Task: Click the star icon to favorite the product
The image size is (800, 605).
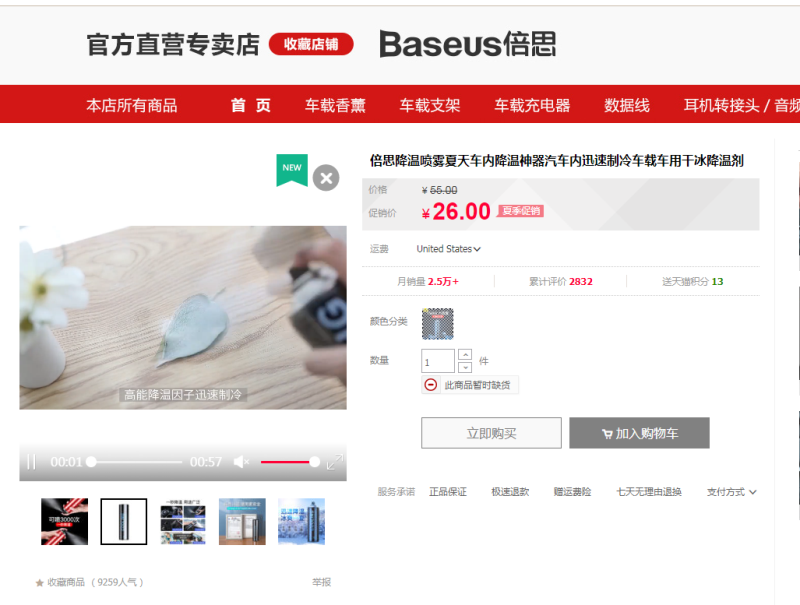Action: pyautogui.click(x=39, y=582)
